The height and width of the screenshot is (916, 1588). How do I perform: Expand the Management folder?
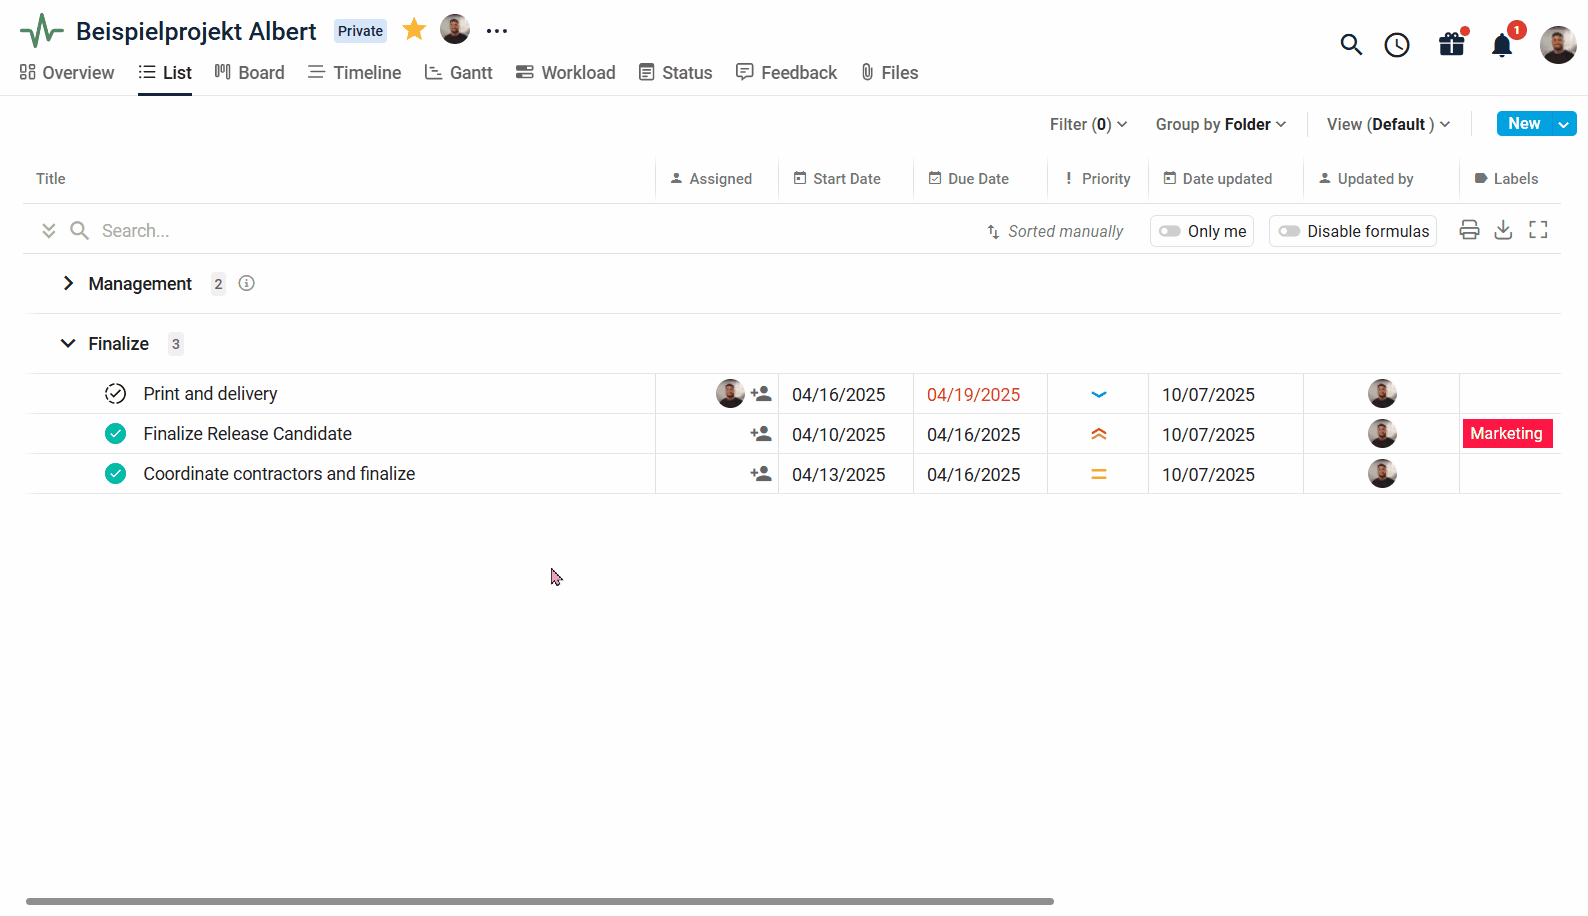[x=68, y=284]
